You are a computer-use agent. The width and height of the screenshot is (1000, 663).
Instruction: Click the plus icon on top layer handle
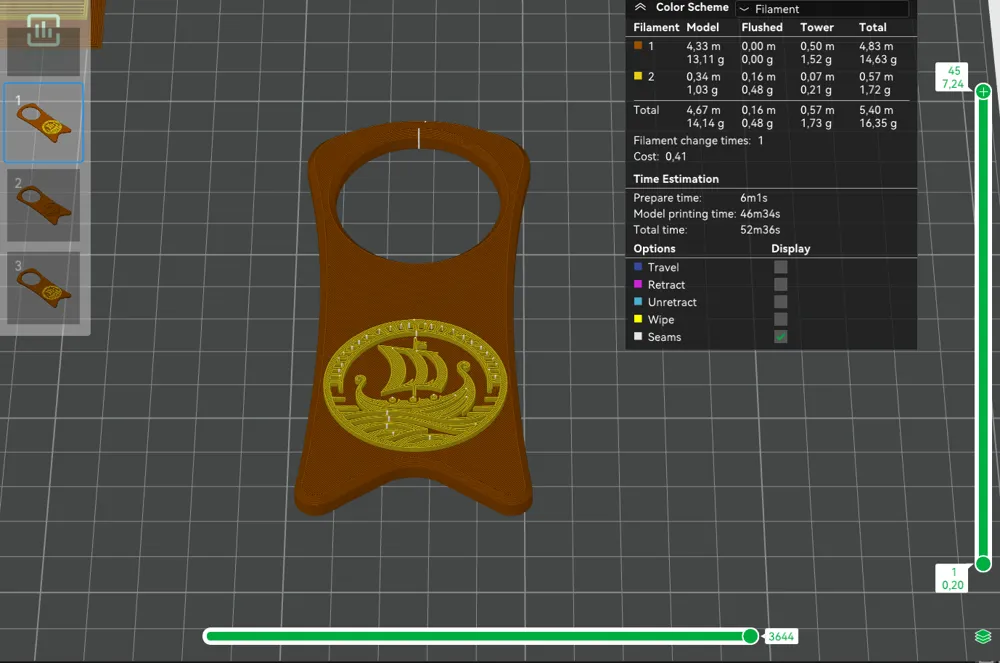click(984, 91)
